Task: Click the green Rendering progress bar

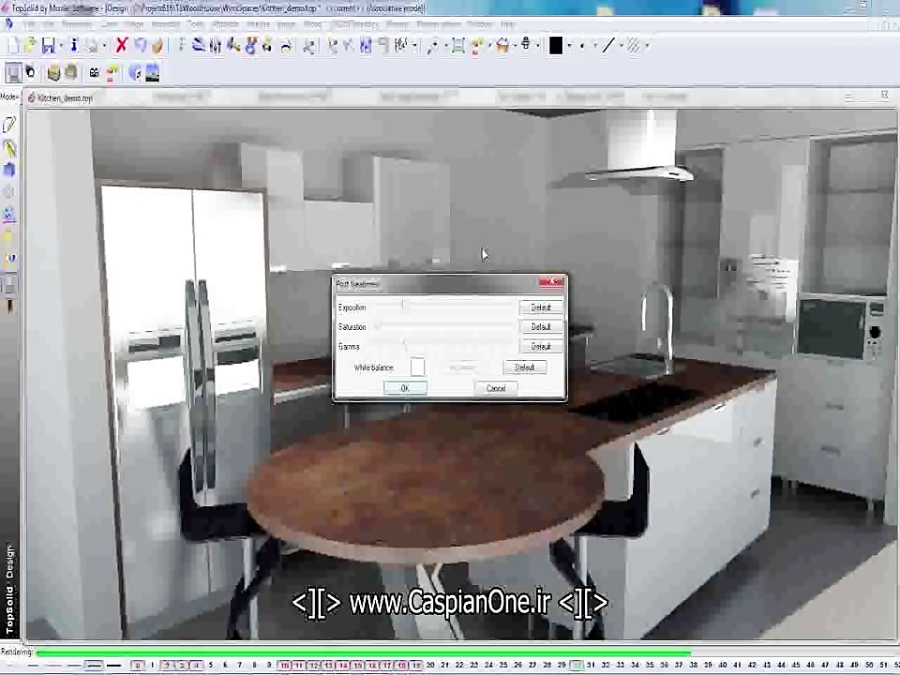Action: [x=364, y=653]
